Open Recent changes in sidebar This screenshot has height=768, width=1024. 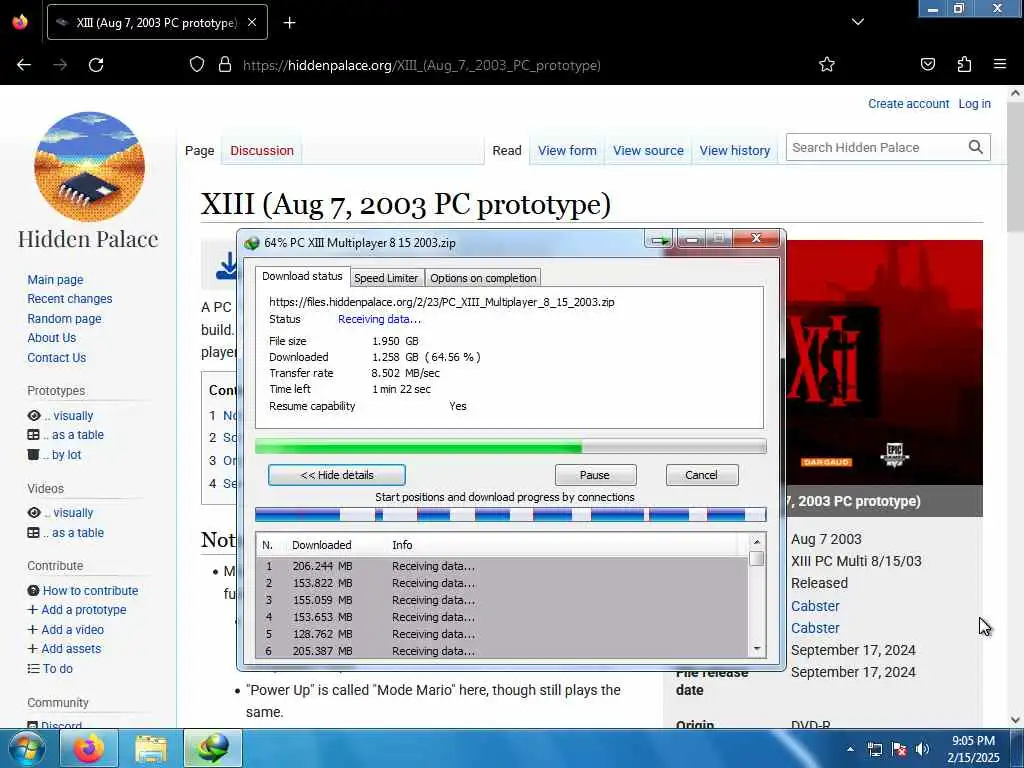click(70, 298)
